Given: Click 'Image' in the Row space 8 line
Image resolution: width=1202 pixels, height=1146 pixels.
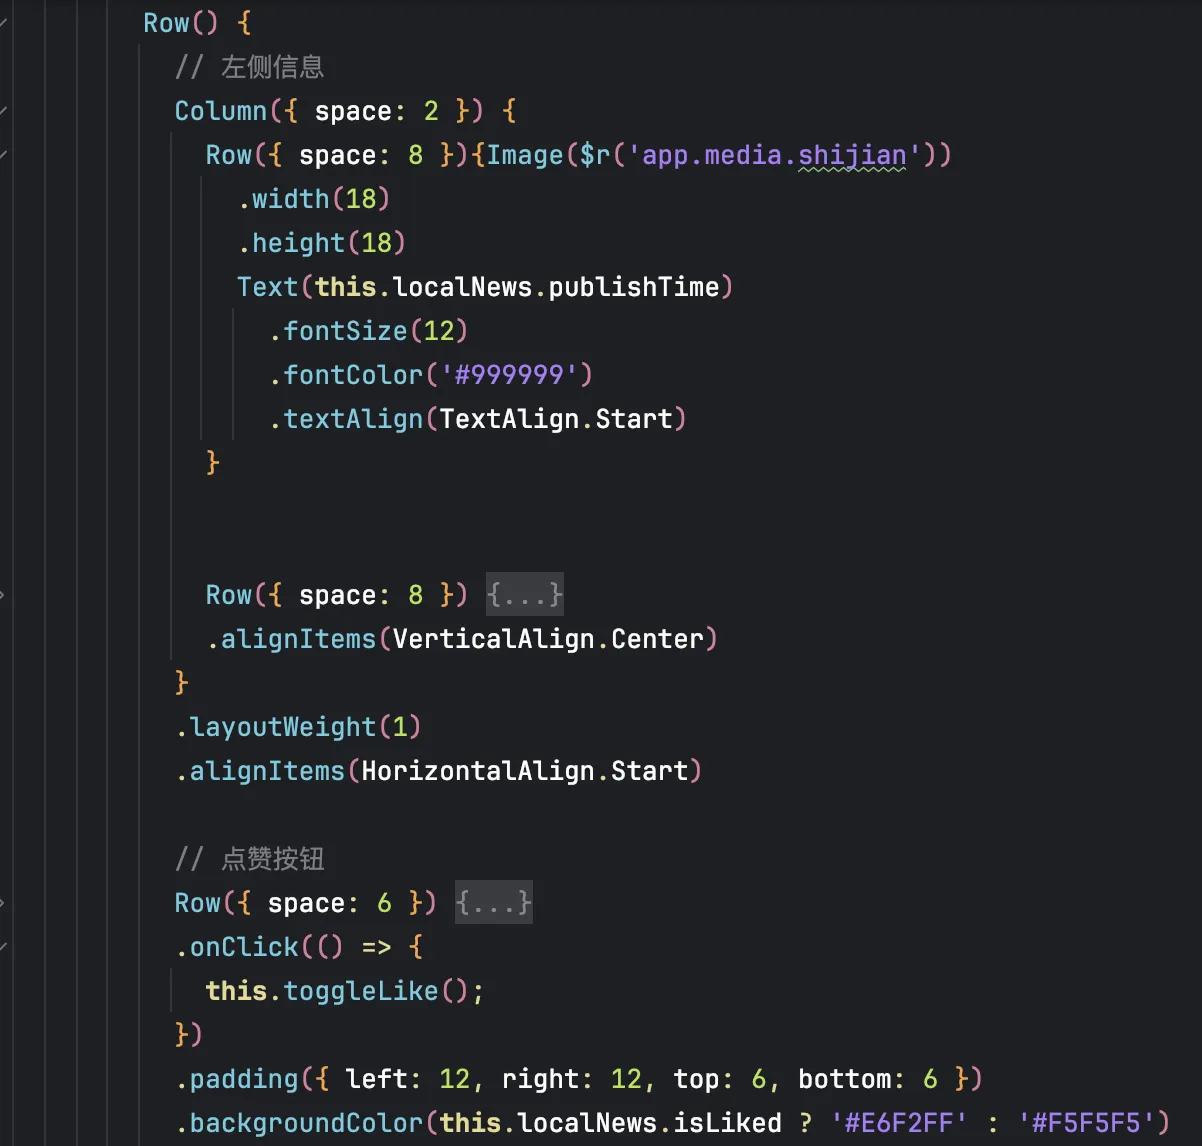Looking at the screenshot, I should pos(525,155).
